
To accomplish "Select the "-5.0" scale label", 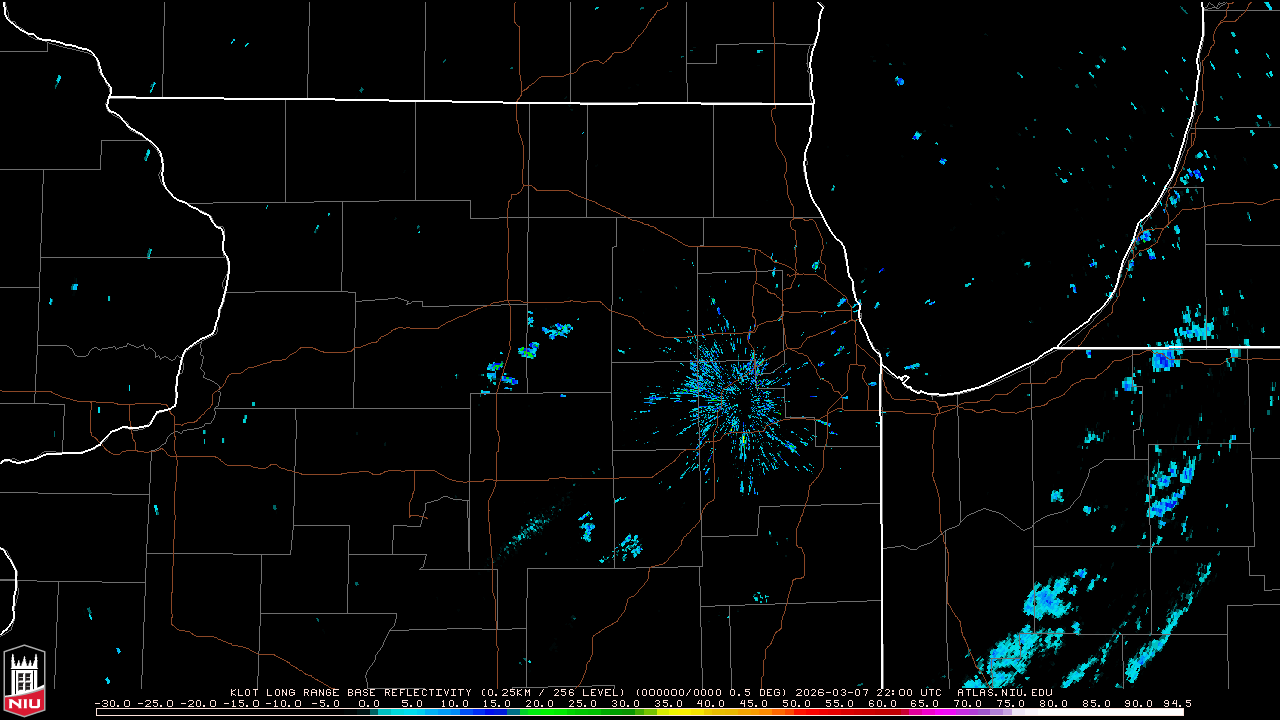I will [x=325, y=704].
